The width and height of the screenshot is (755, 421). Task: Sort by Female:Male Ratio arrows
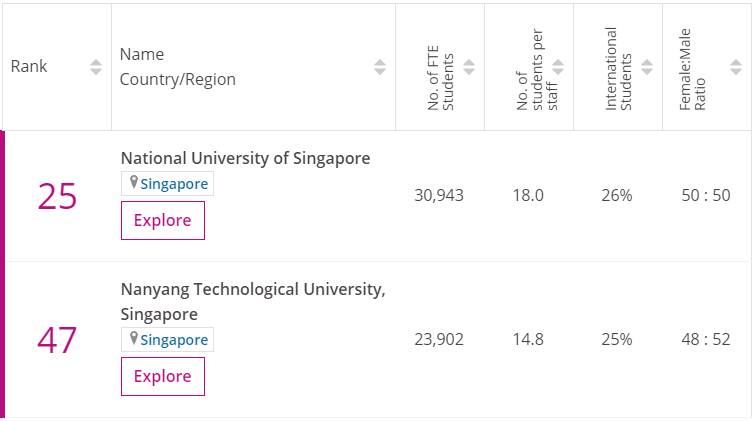point(736,67)
